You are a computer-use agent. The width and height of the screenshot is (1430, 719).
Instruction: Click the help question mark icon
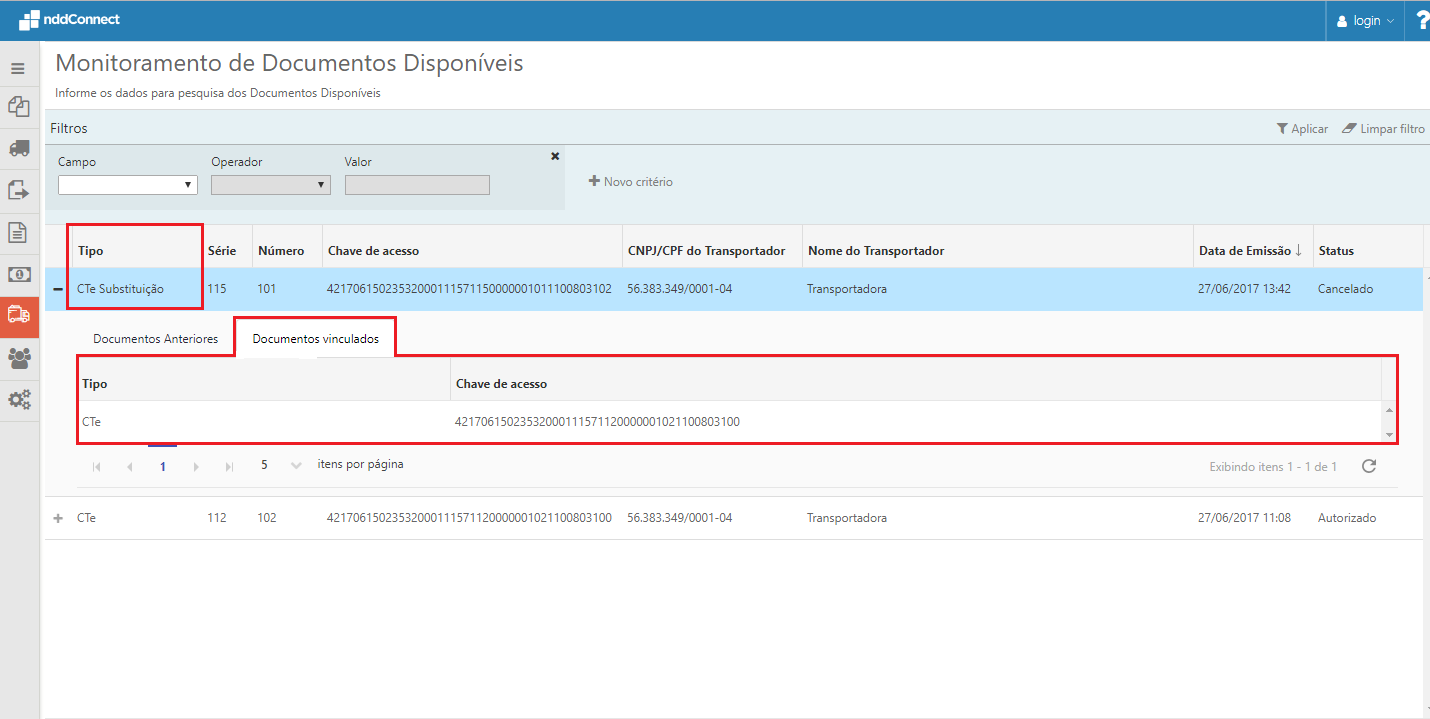point(1422,20)
